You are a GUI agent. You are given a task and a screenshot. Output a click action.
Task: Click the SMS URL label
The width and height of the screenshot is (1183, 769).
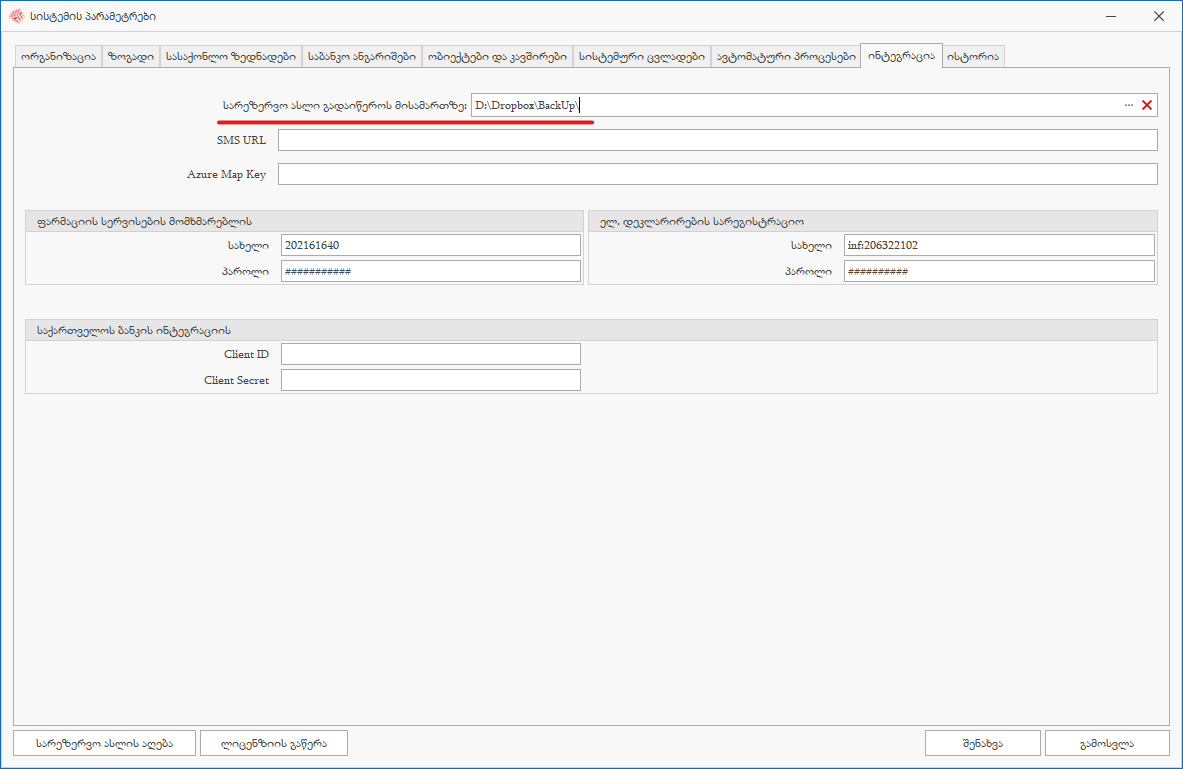241,140
